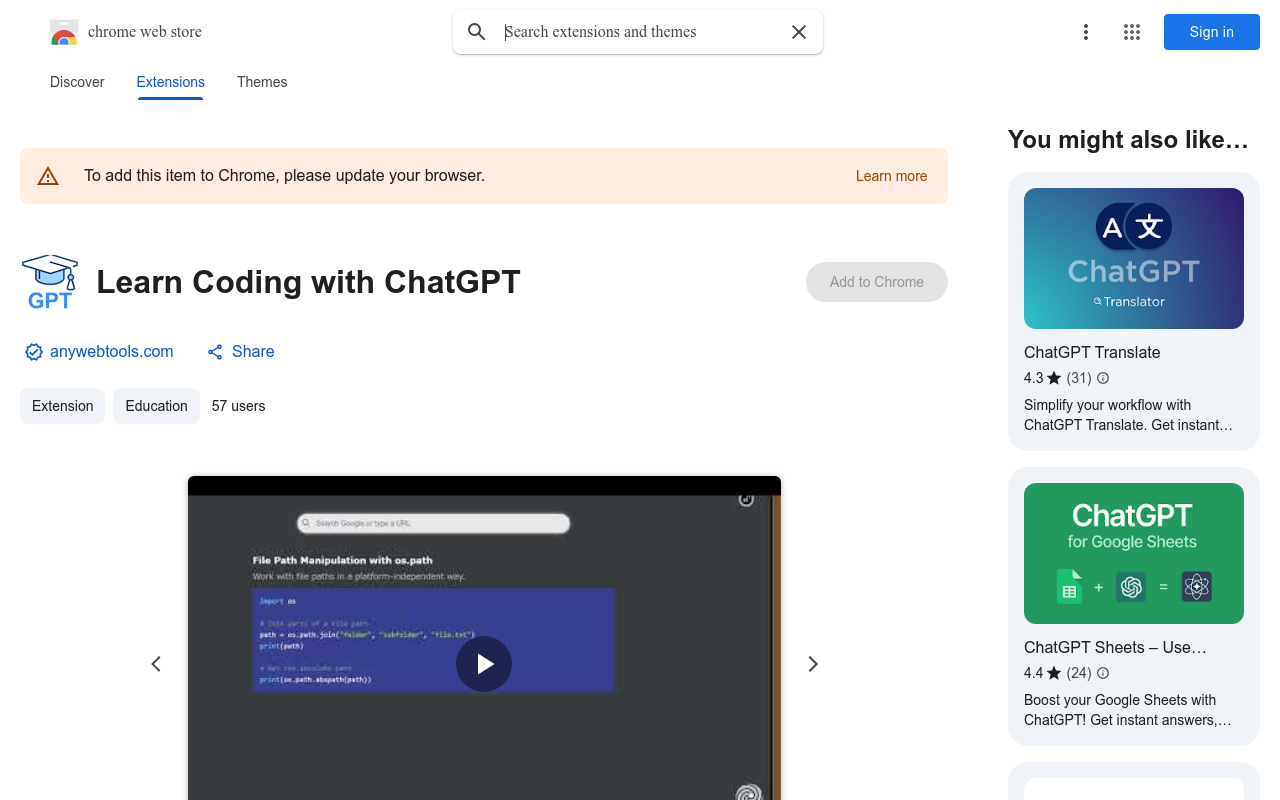Open the Google apps grid
Image resolution: width=1280 pixels, height=800 pixels.
tap(1132, 32)
